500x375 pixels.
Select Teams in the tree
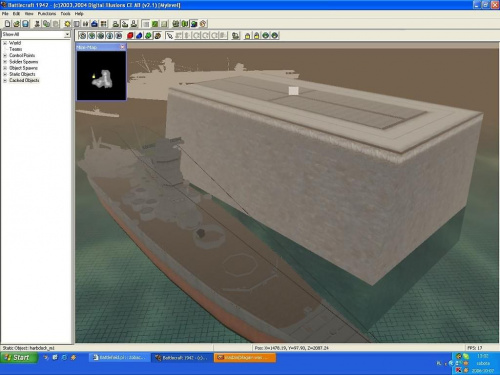[x=16, y=49]
